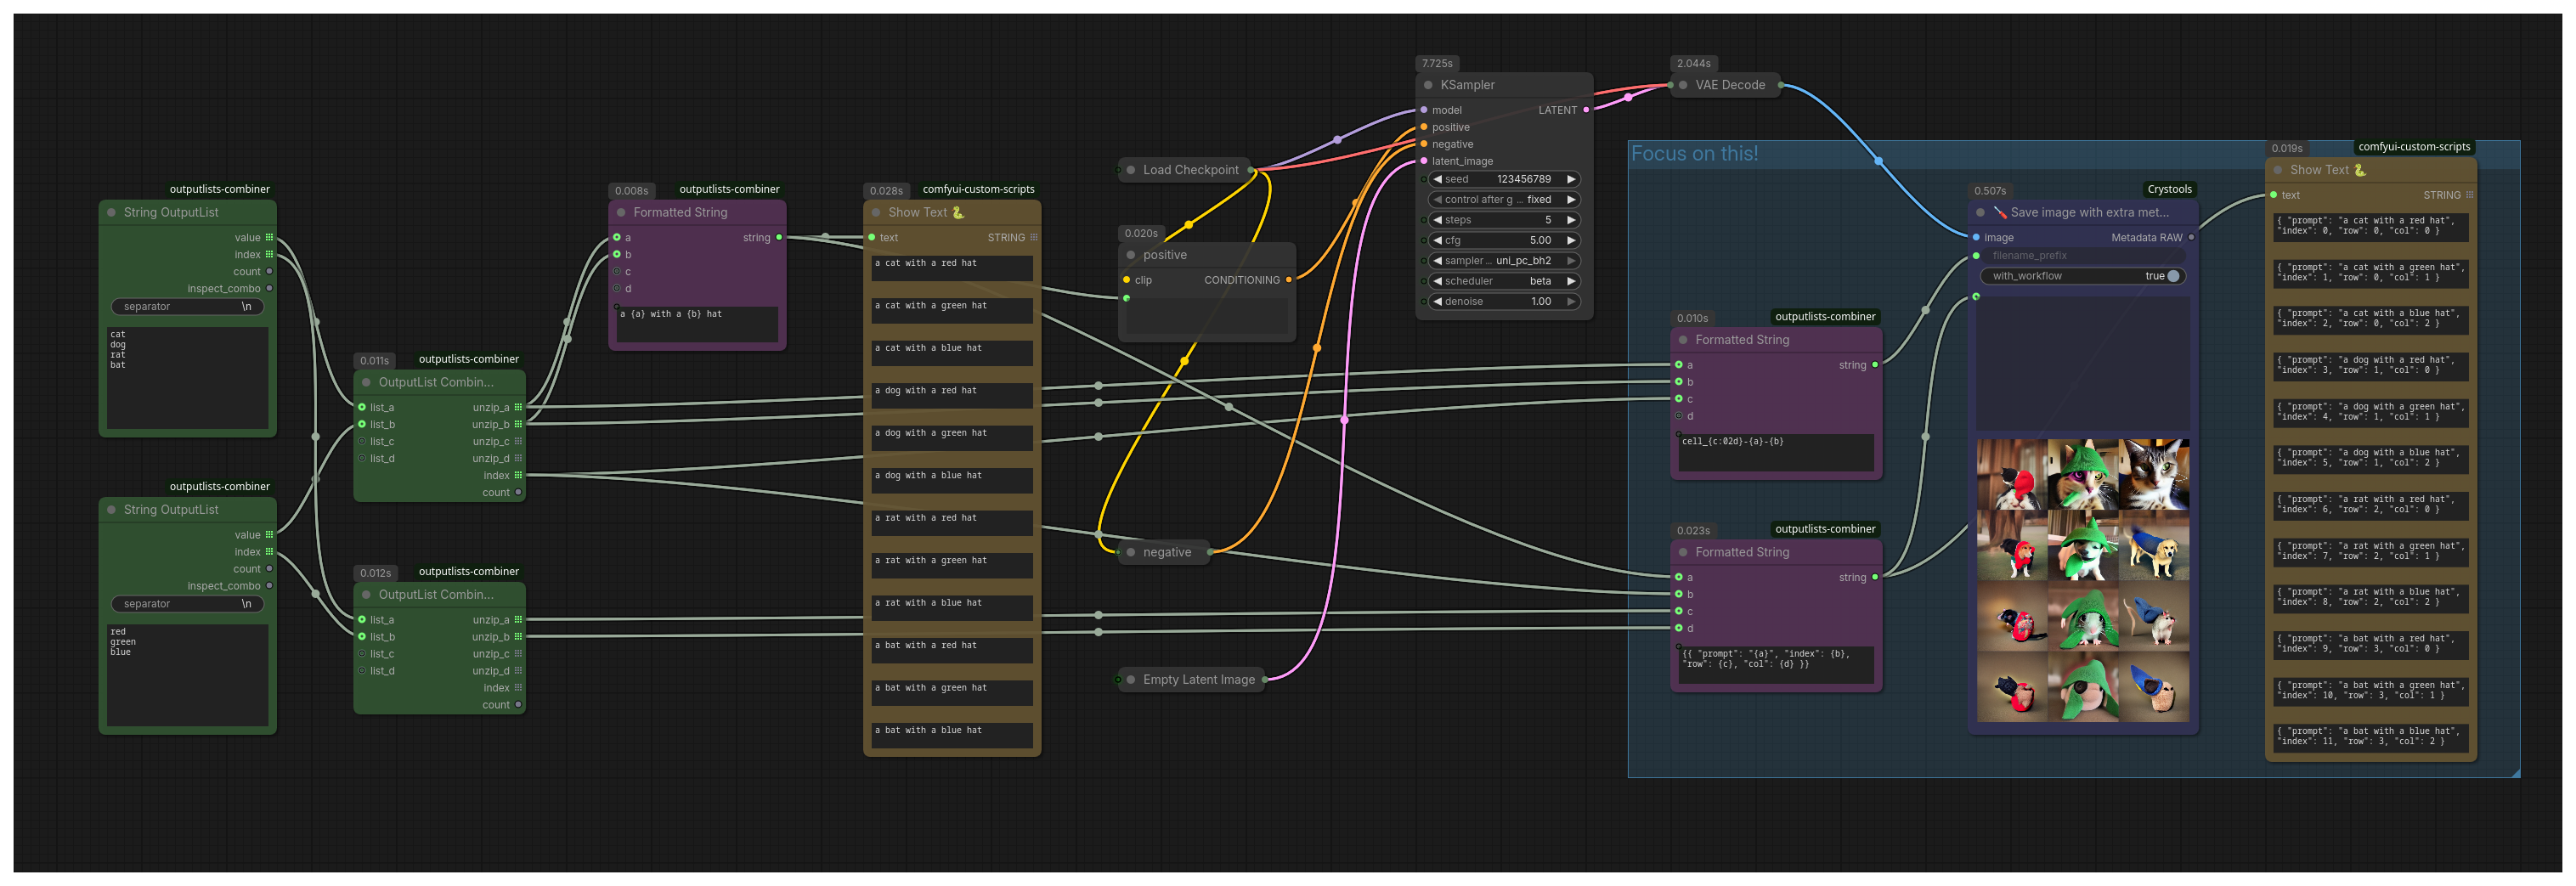
Task: Click the 'Focus on this!' group title
Action: [1694, 154]
